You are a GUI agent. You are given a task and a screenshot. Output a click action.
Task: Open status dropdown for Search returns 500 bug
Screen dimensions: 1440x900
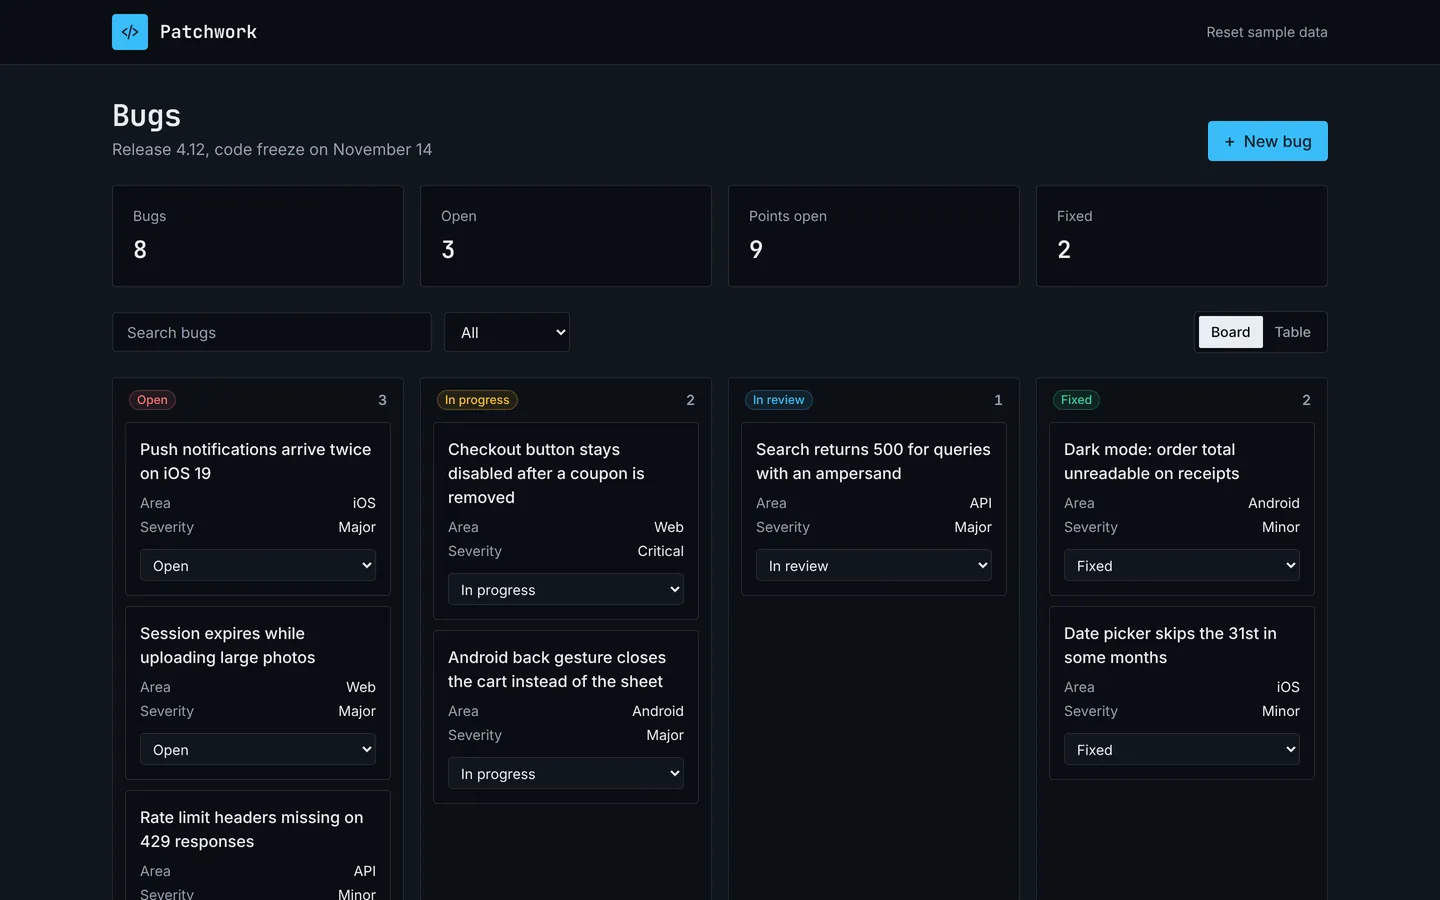[874, 566]
